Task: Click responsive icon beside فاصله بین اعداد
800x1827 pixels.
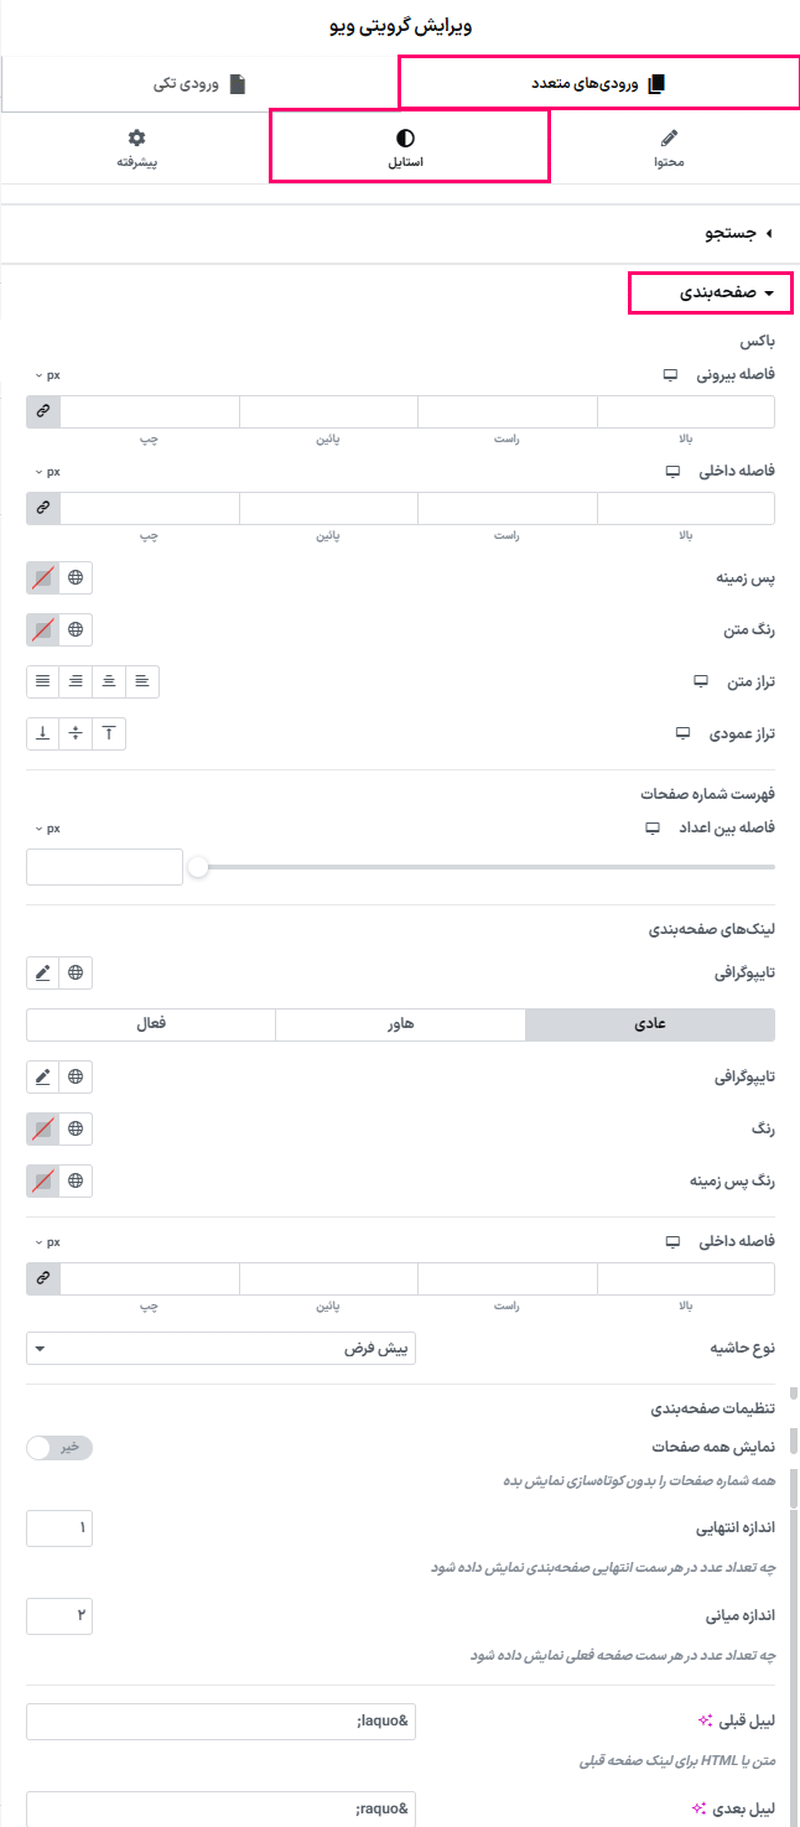Action: [x=651, y=827]
